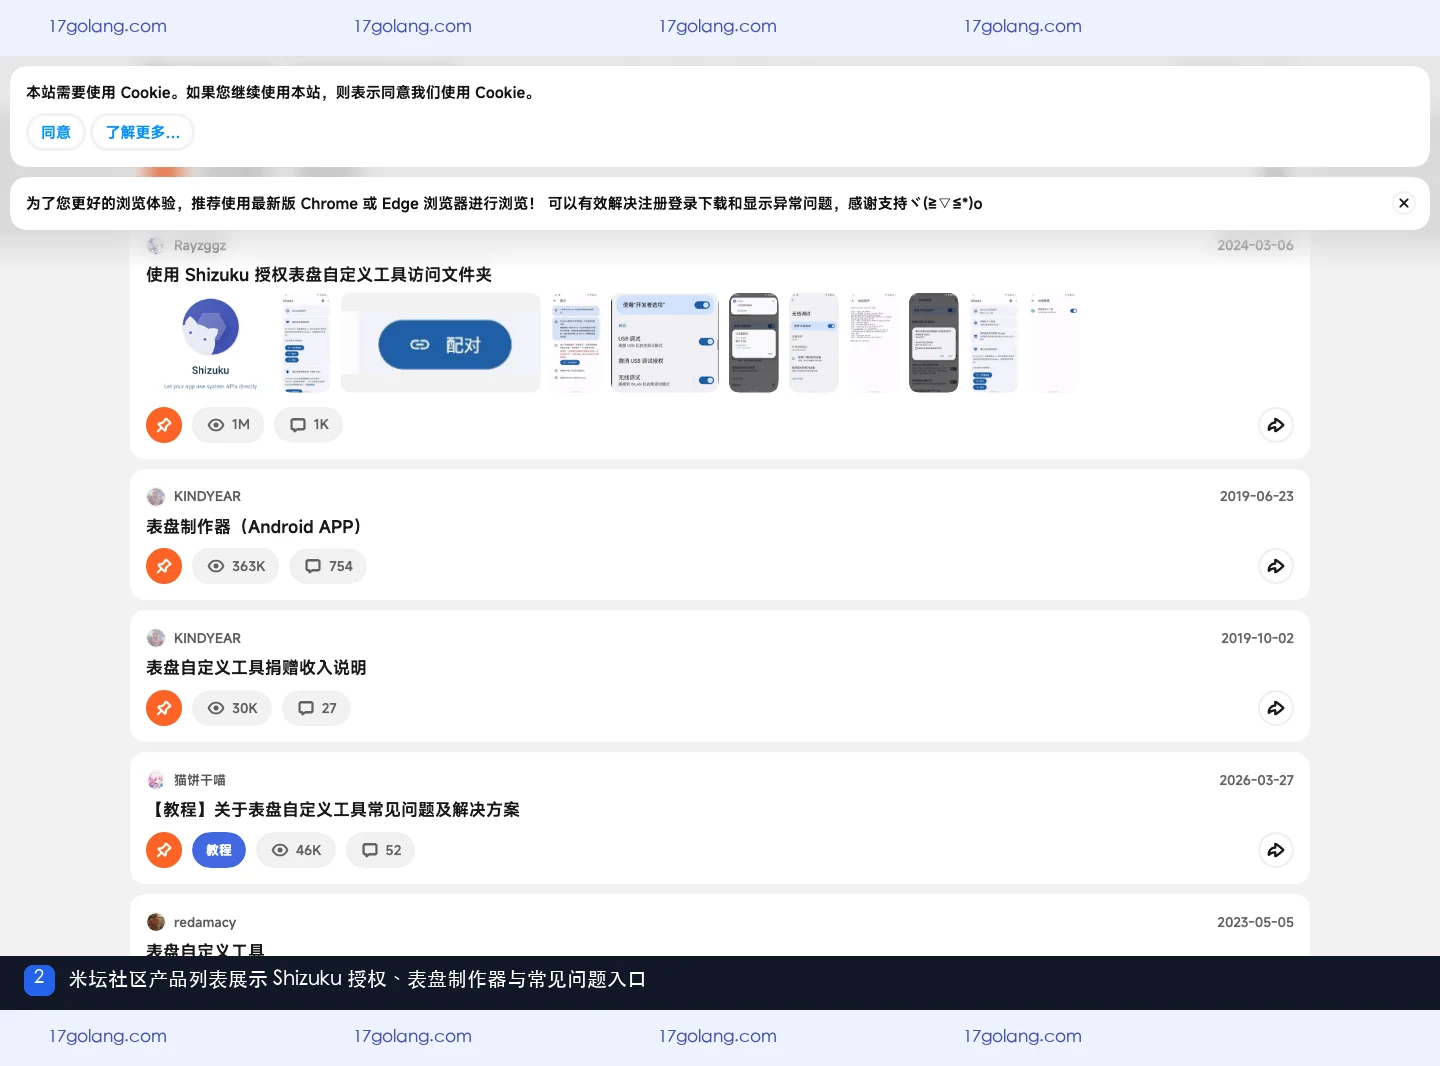Share the 表盘制作器（Android APP）post

coord(1276,566)
